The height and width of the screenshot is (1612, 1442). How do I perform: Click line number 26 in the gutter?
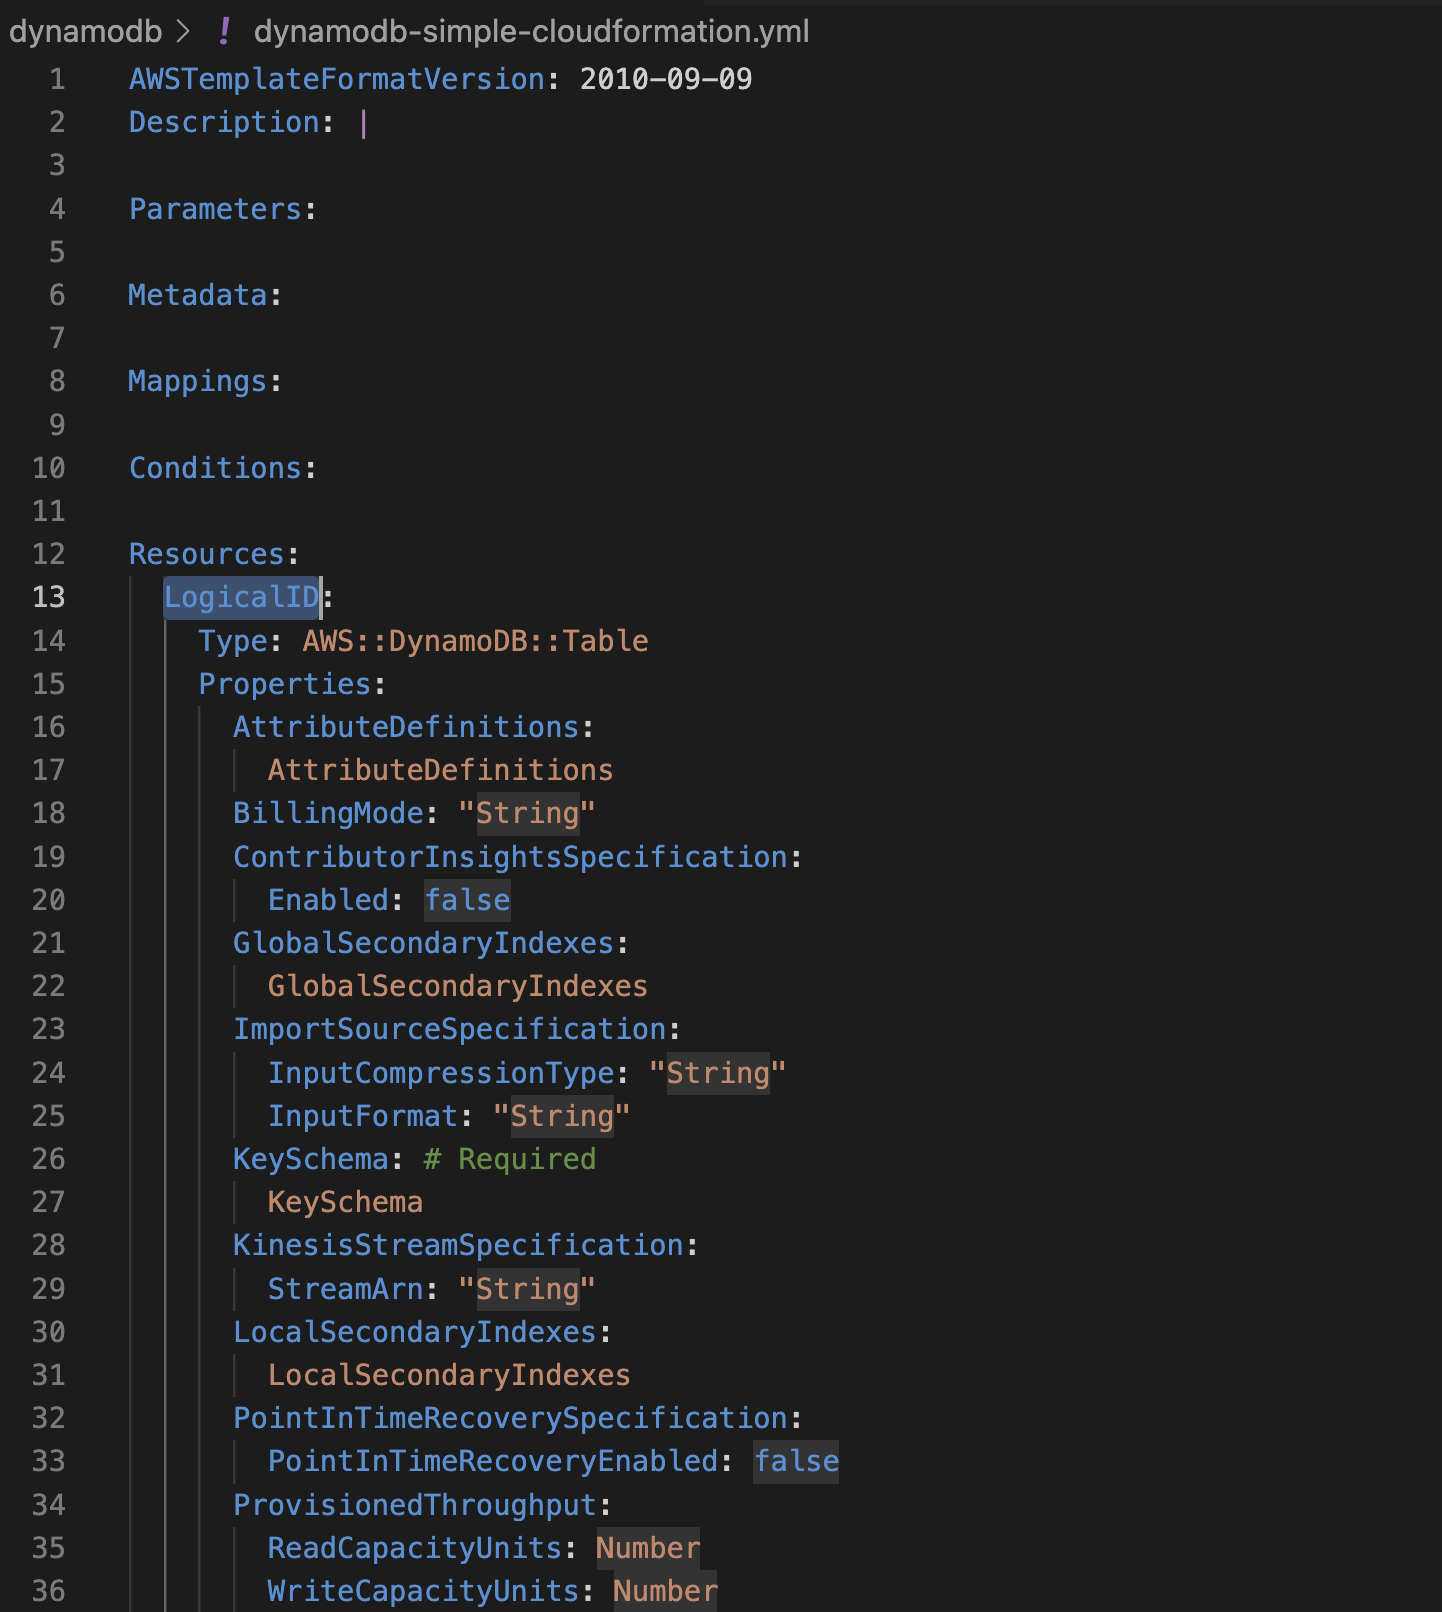48,1159
